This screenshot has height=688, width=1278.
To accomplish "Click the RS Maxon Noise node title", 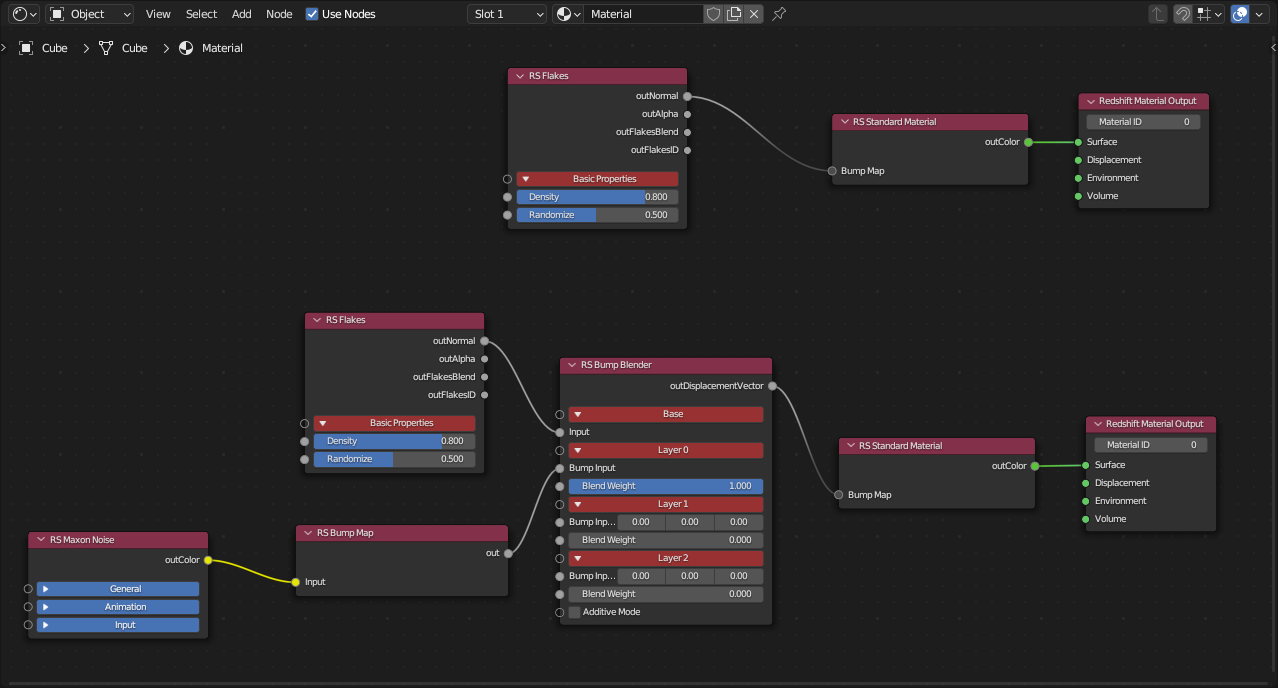I will [x=82, y=540].
